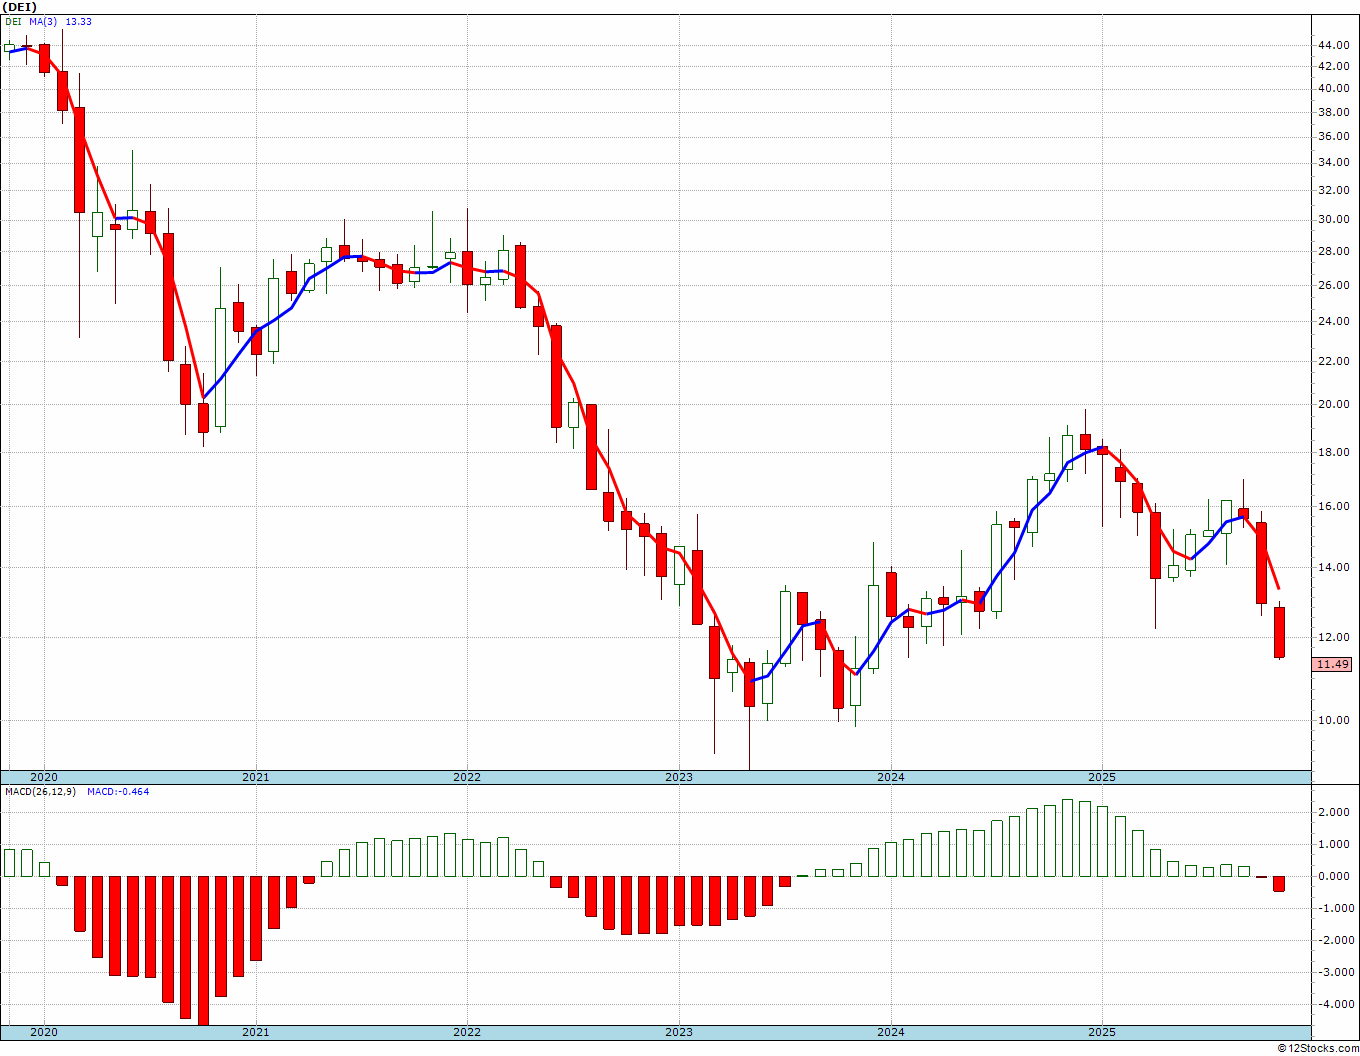Viewport: 1360px width, 1056px height.
Task: Click the (DEI) chart title
Action: (19, 7)
